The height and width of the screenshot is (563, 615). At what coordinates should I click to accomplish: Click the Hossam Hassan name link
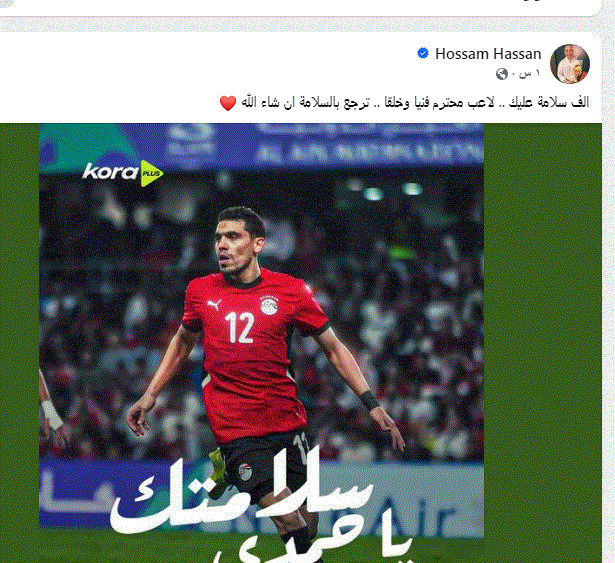[x=488, y=54]
